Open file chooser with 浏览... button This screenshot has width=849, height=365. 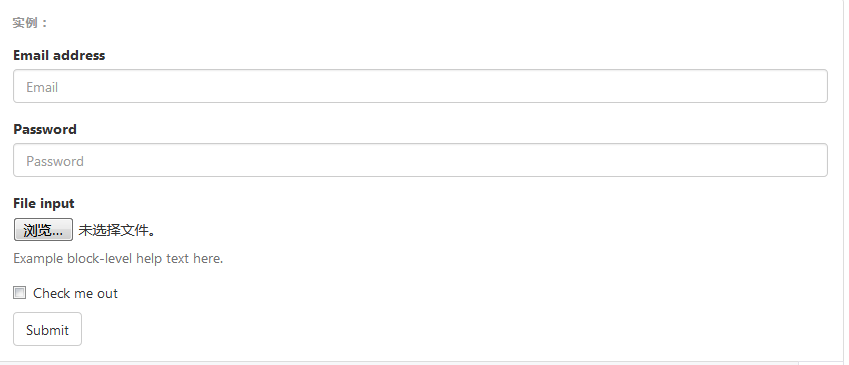coord(43,230)
